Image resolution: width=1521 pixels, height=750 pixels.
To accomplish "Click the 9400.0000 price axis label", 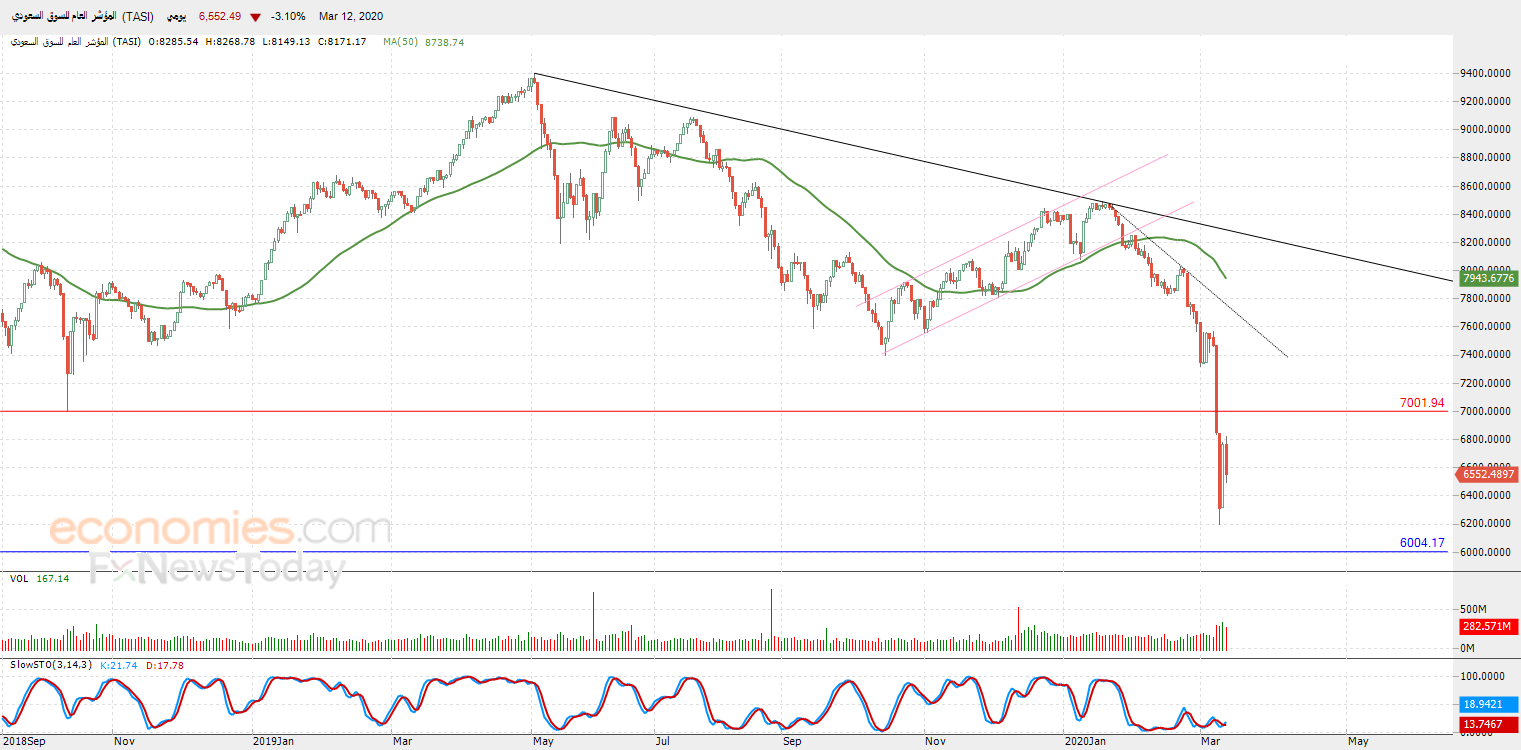I will 1484,73.
